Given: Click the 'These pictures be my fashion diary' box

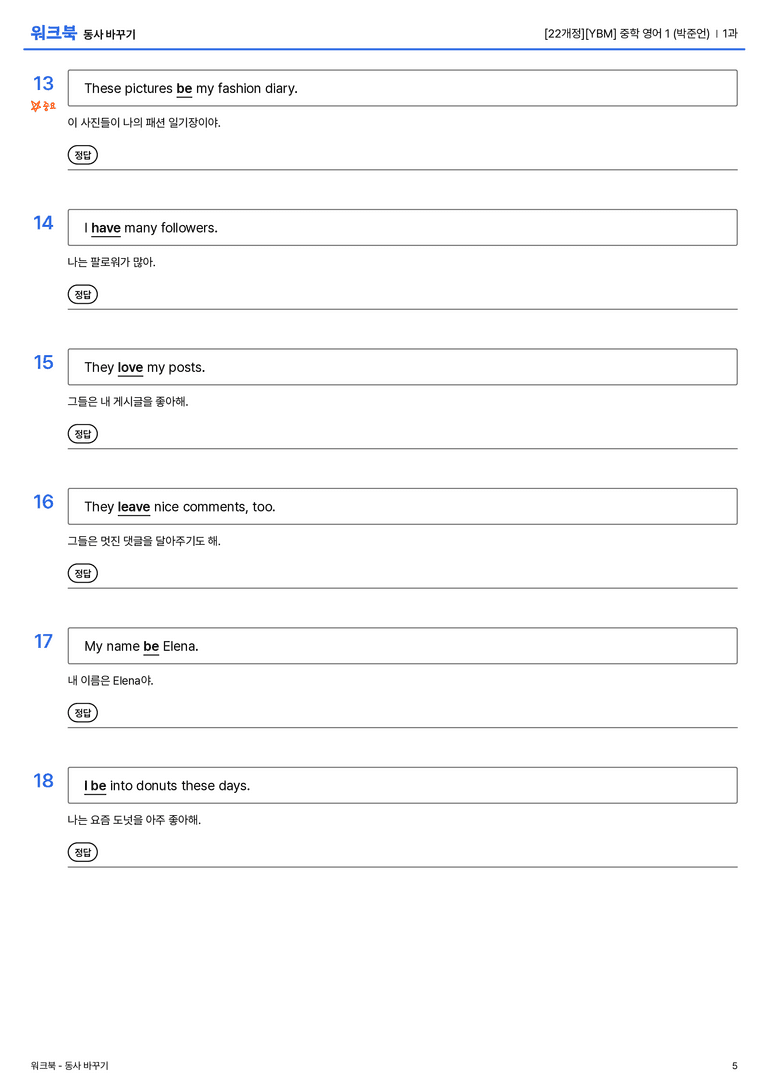Looking at the screenshot, I should pos(402,88).
